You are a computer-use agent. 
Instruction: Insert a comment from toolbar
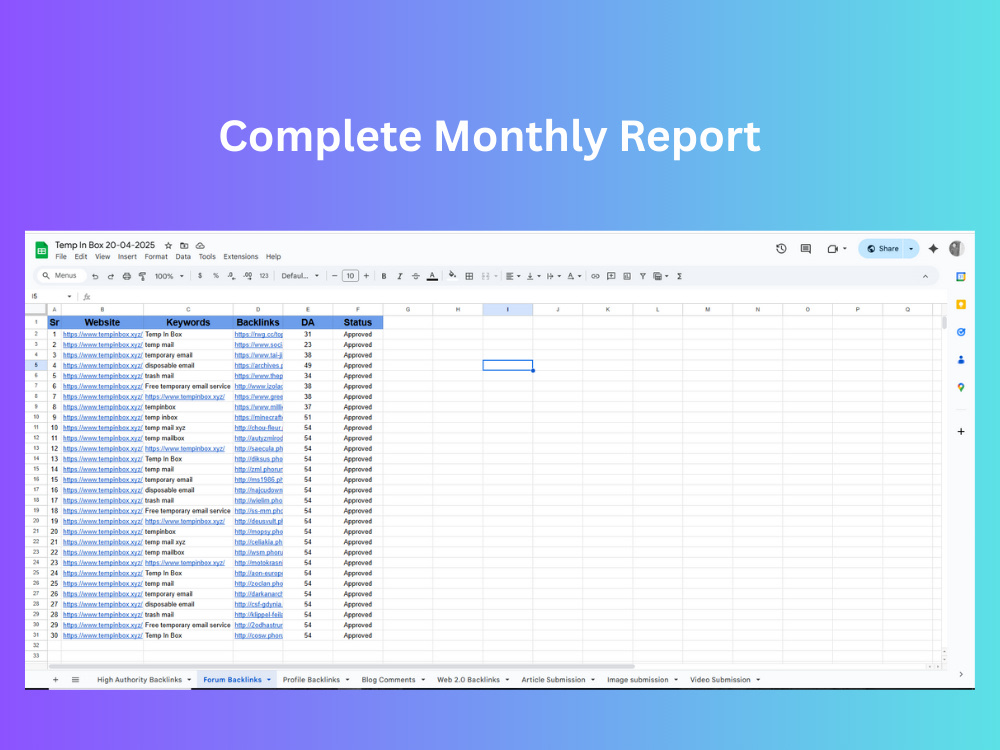(611, 276)
